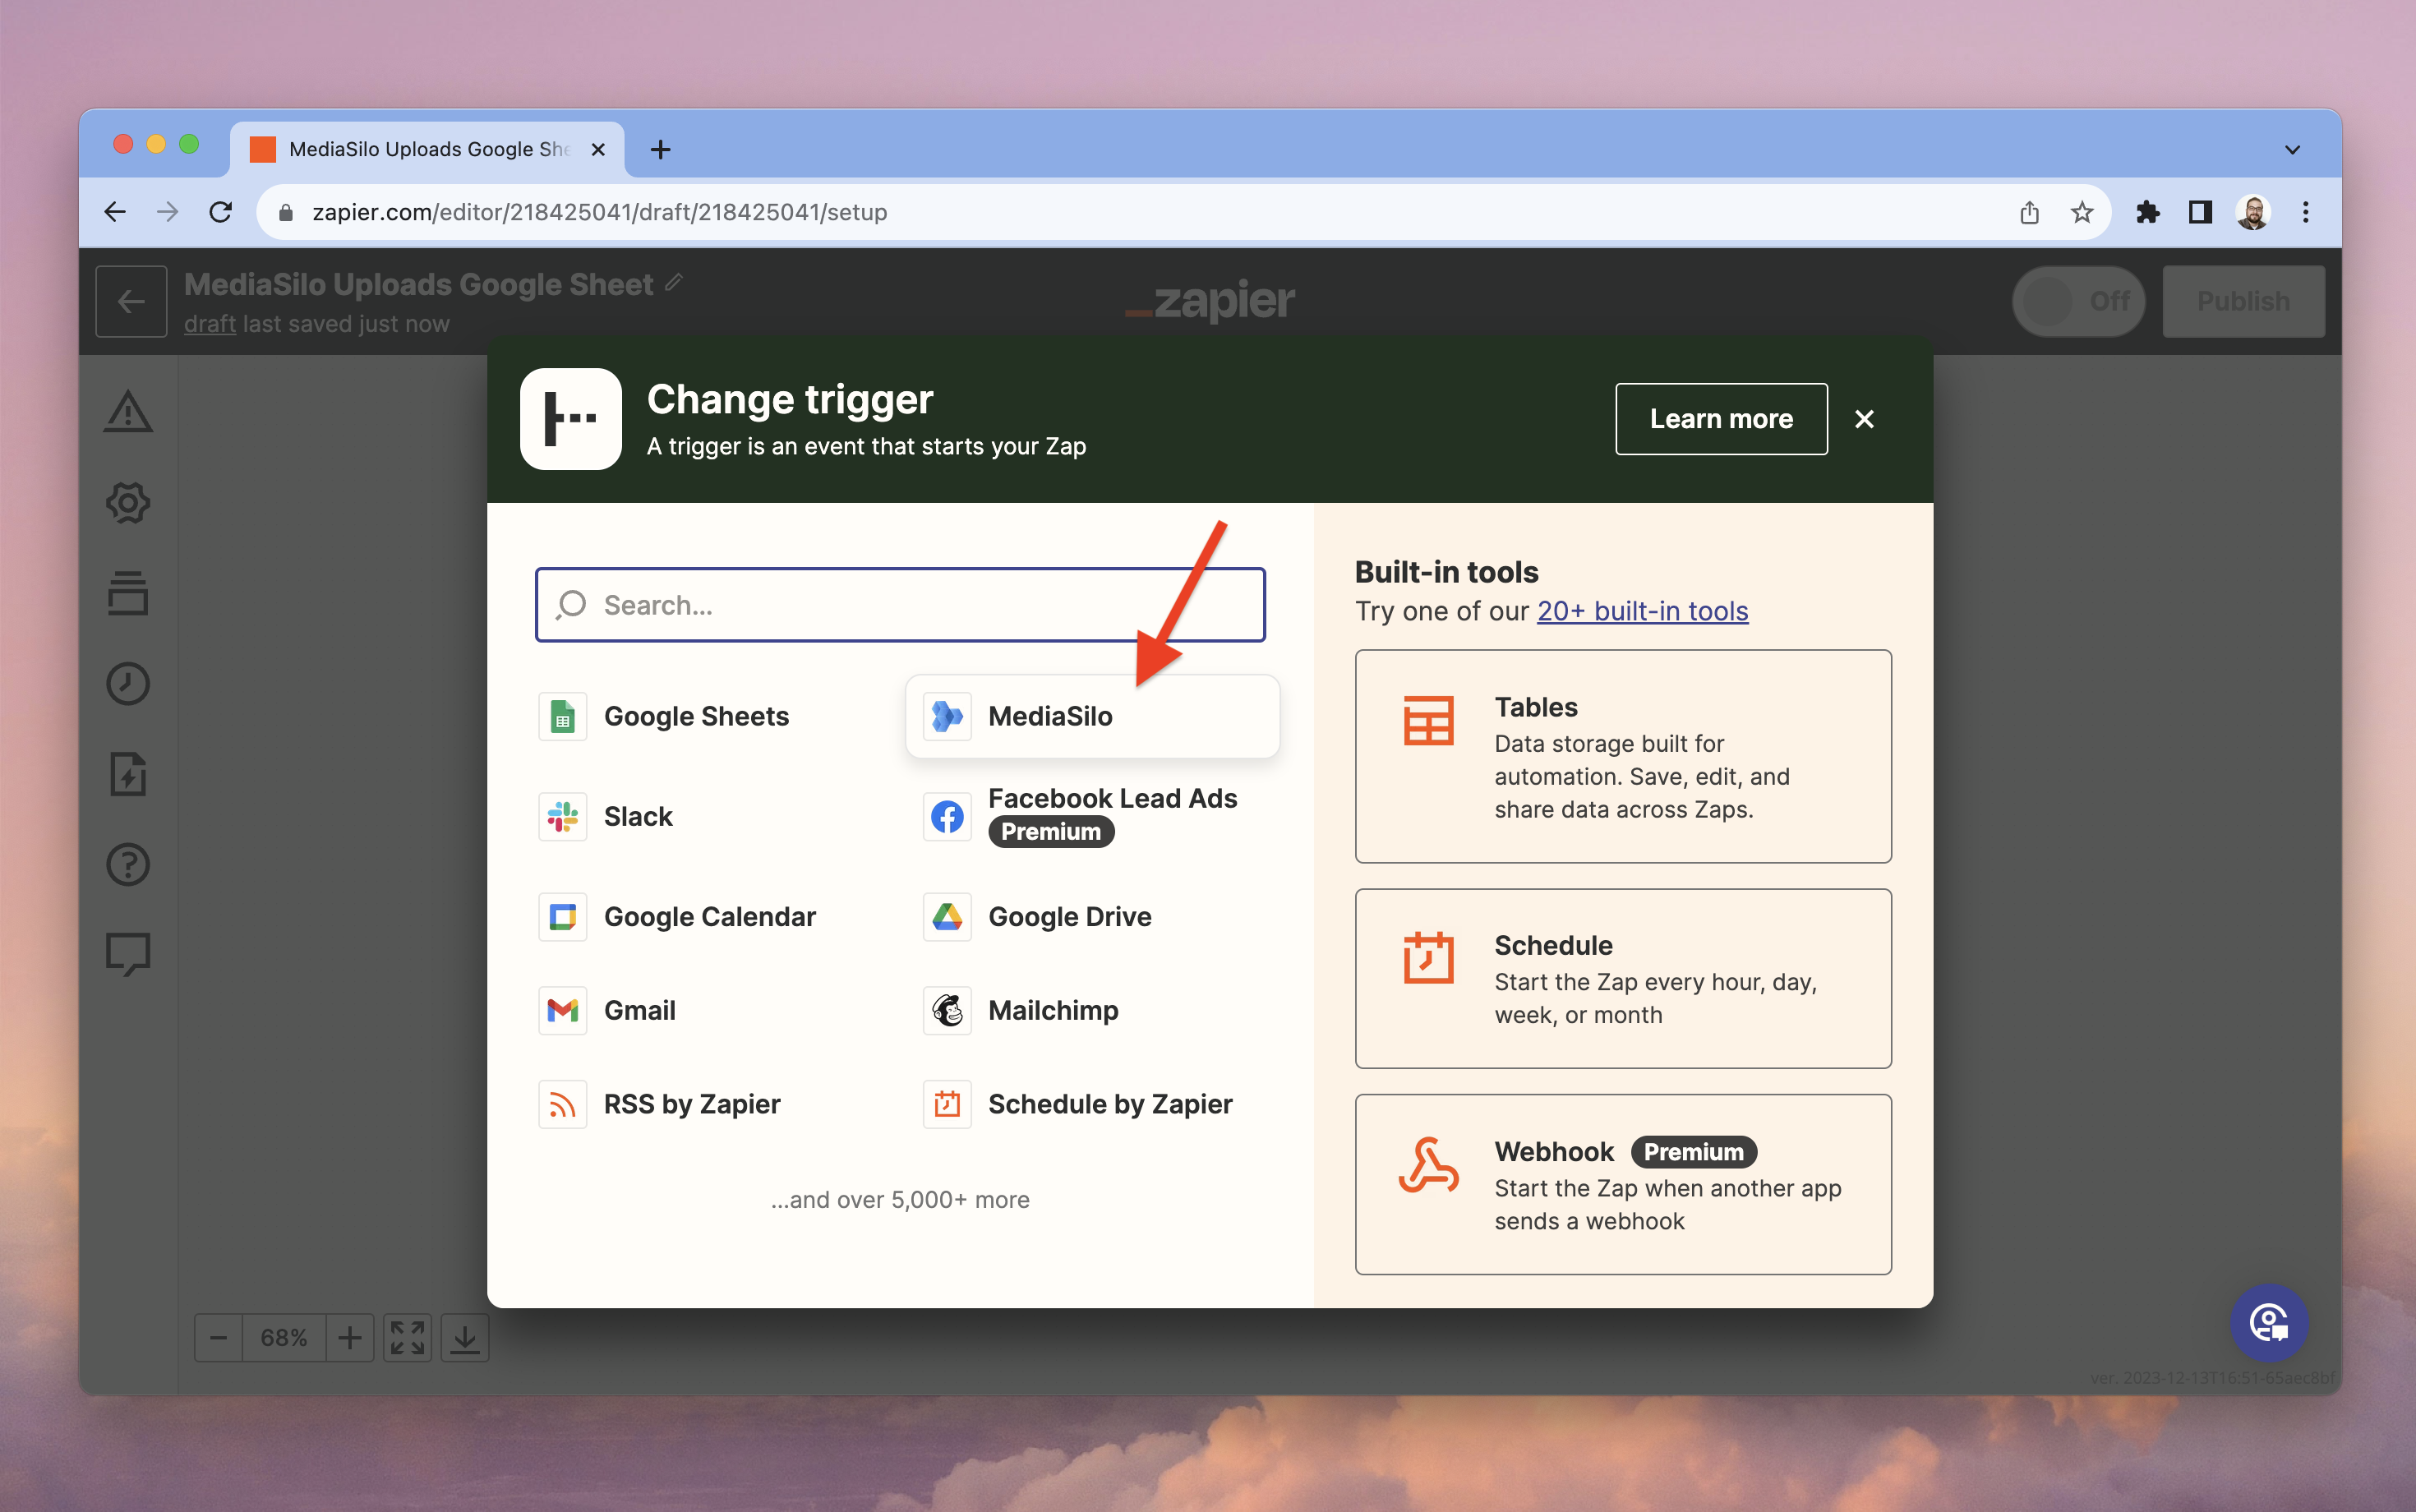Open the help question mark icon
Image resolution: width=2416 pixels, height=1512 pixels.
coord(128,864)
